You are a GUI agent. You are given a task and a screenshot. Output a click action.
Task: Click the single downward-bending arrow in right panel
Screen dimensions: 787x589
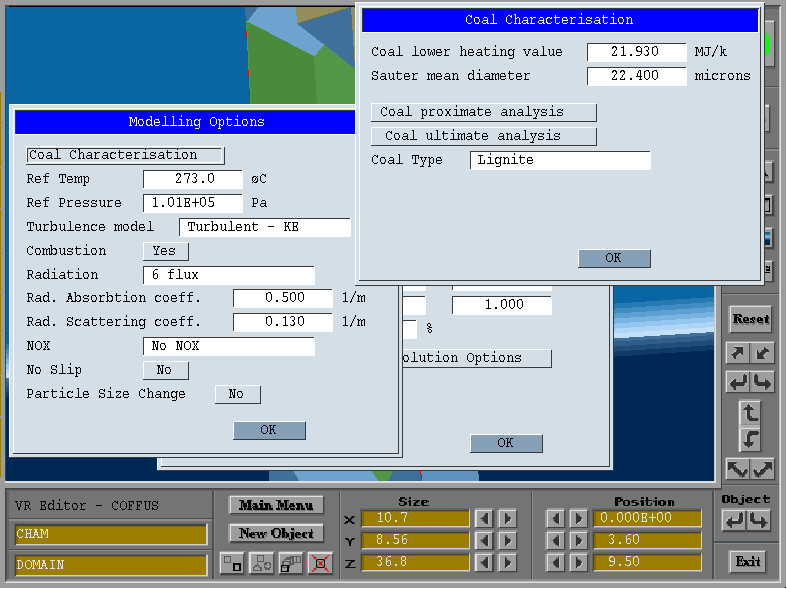(x=750, y=439)
